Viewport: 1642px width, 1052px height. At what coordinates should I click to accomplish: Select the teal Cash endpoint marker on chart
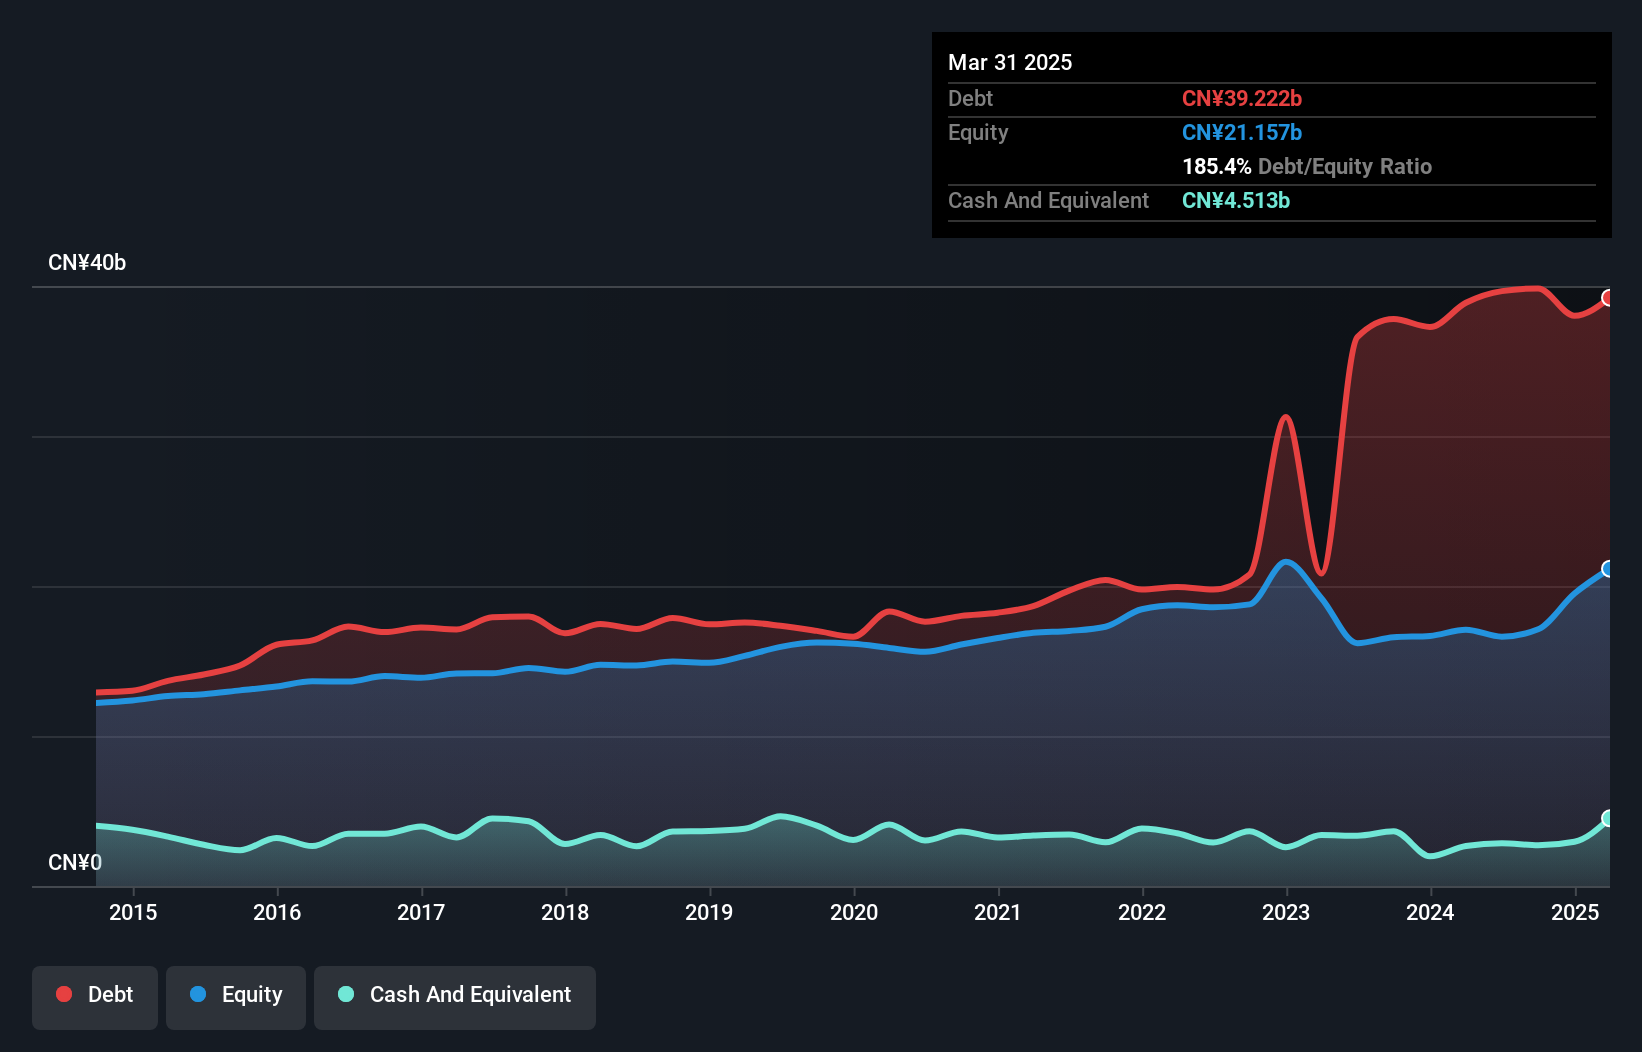click(1608, 818)
